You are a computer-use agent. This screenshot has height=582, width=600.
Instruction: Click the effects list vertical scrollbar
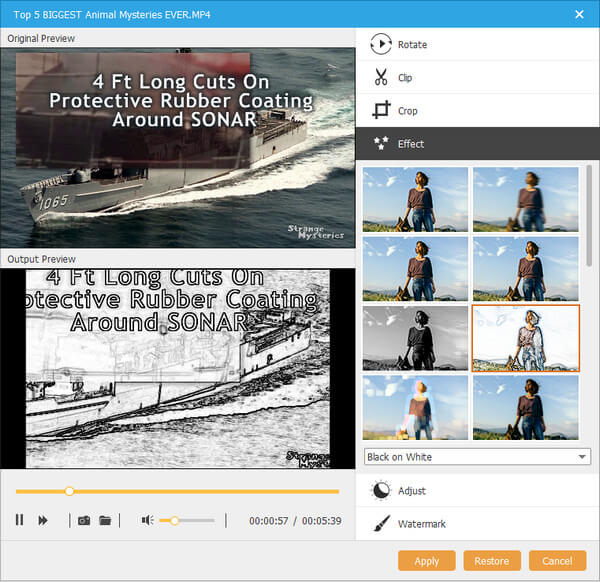[589, 210]
